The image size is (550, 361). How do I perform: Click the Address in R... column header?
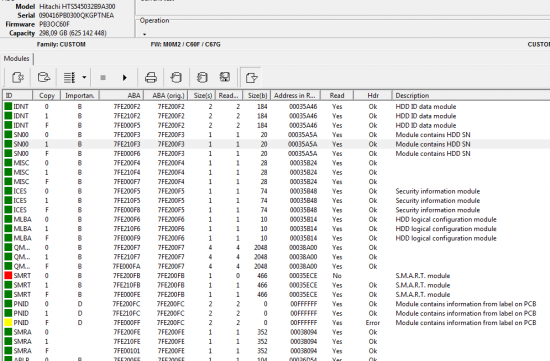click(295, 95)
